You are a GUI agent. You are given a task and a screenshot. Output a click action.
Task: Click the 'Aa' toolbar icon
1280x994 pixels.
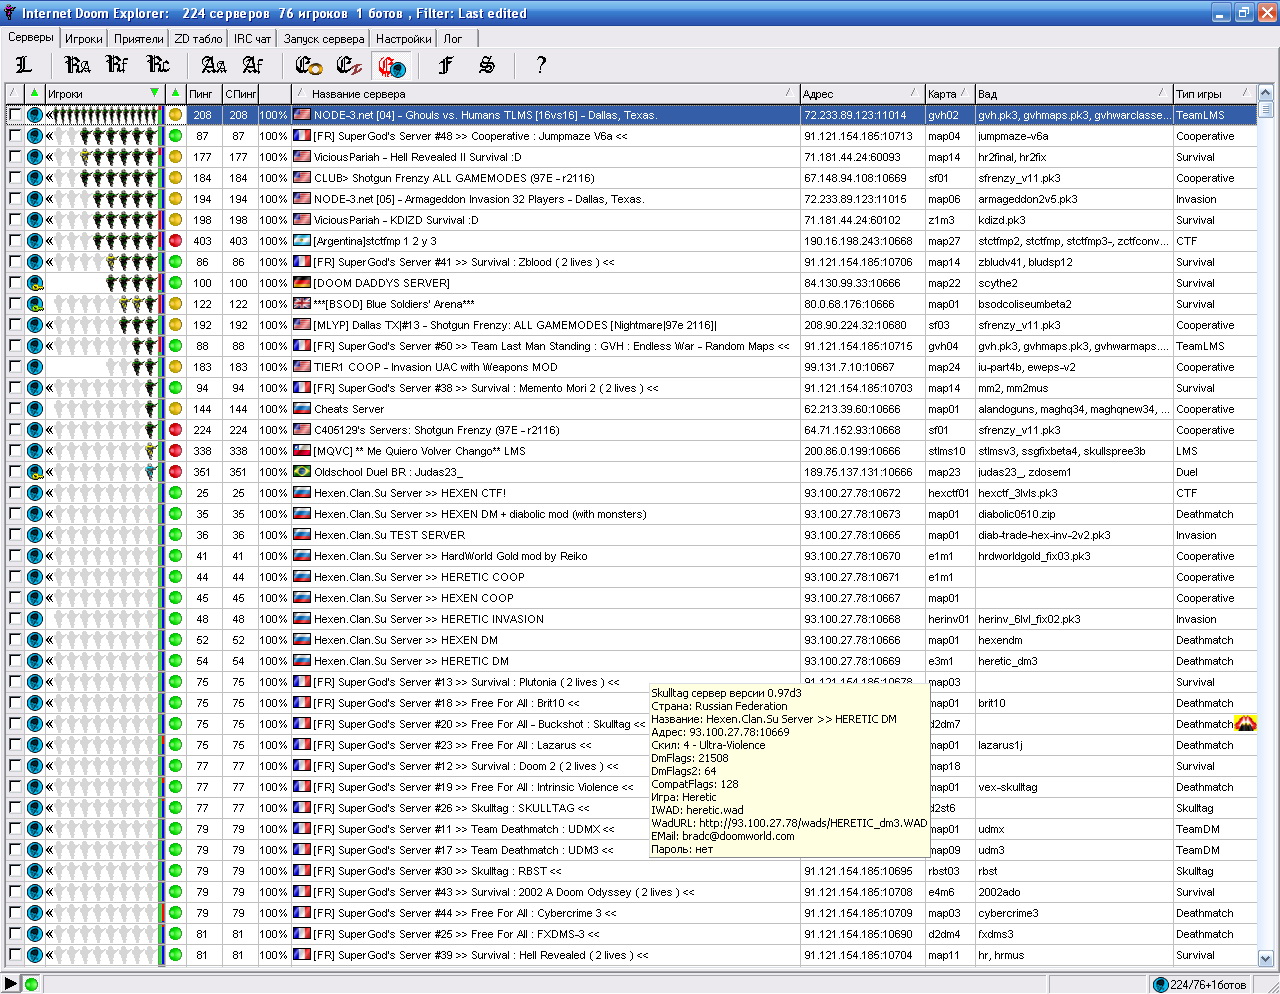pos(213,65)
